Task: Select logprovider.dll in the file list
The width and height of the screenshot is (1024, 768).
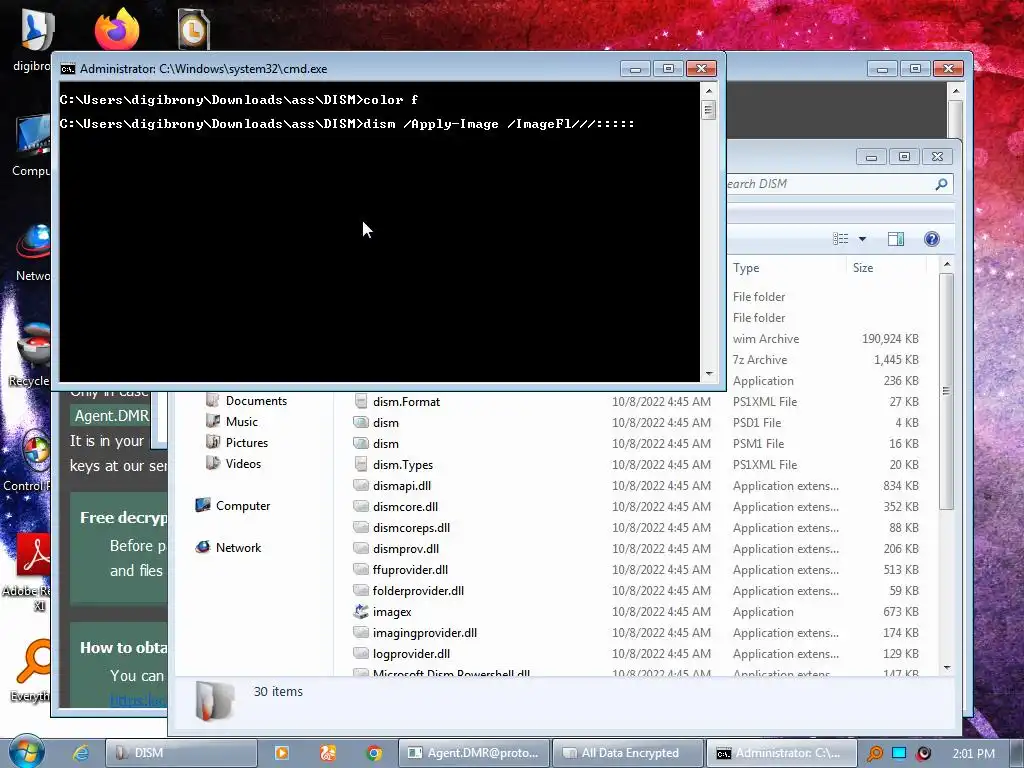Action: pos(411,653)
